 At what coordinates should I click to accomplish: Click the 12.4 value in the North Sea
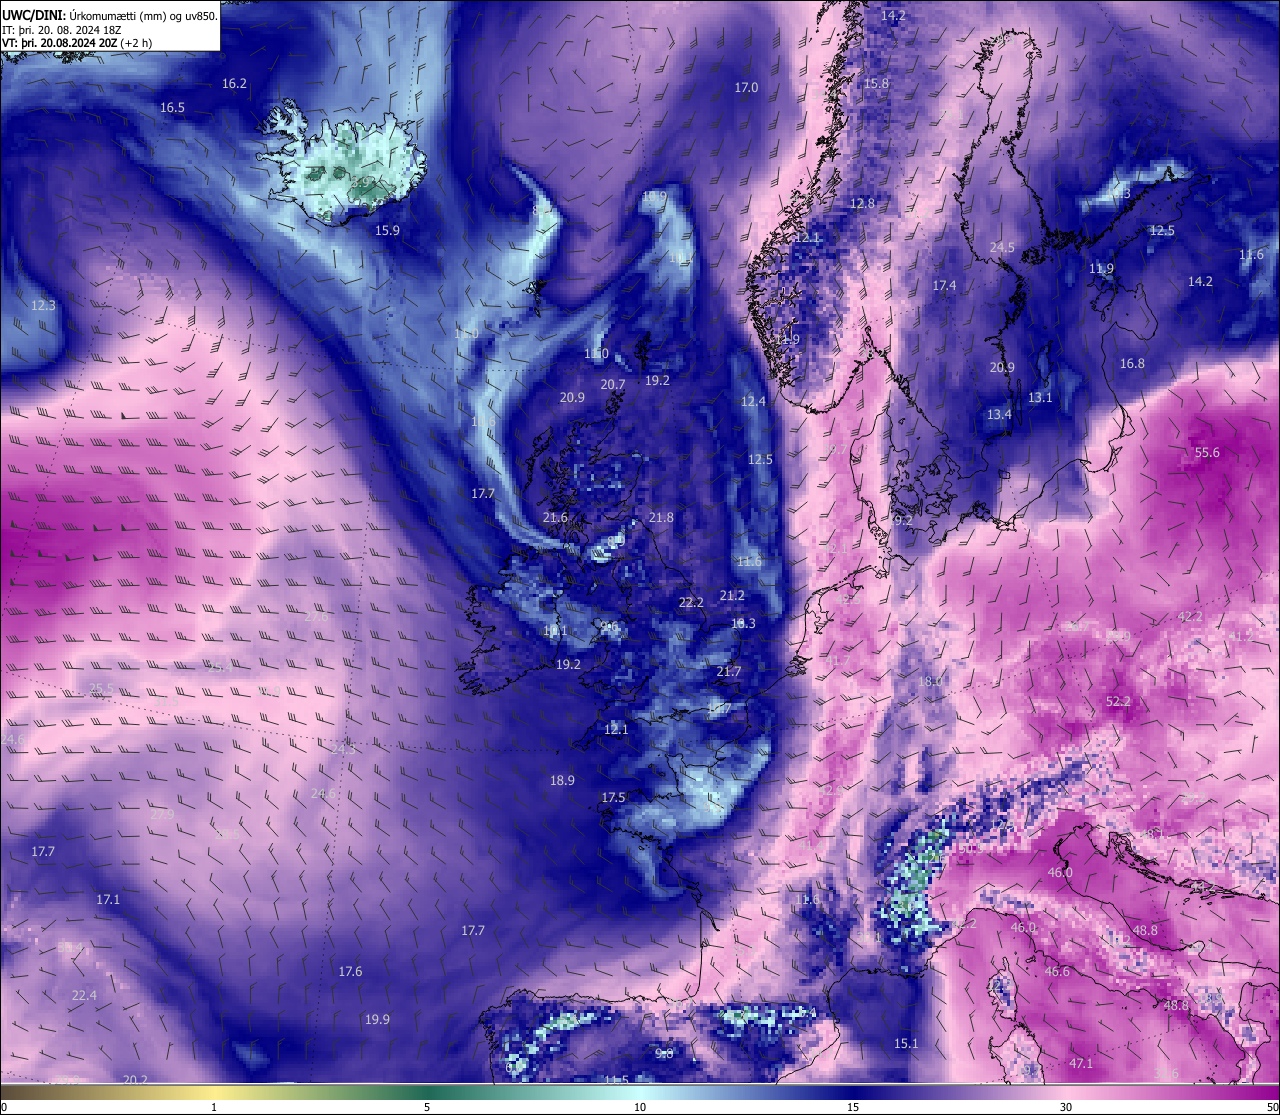[x=753, y=402]
